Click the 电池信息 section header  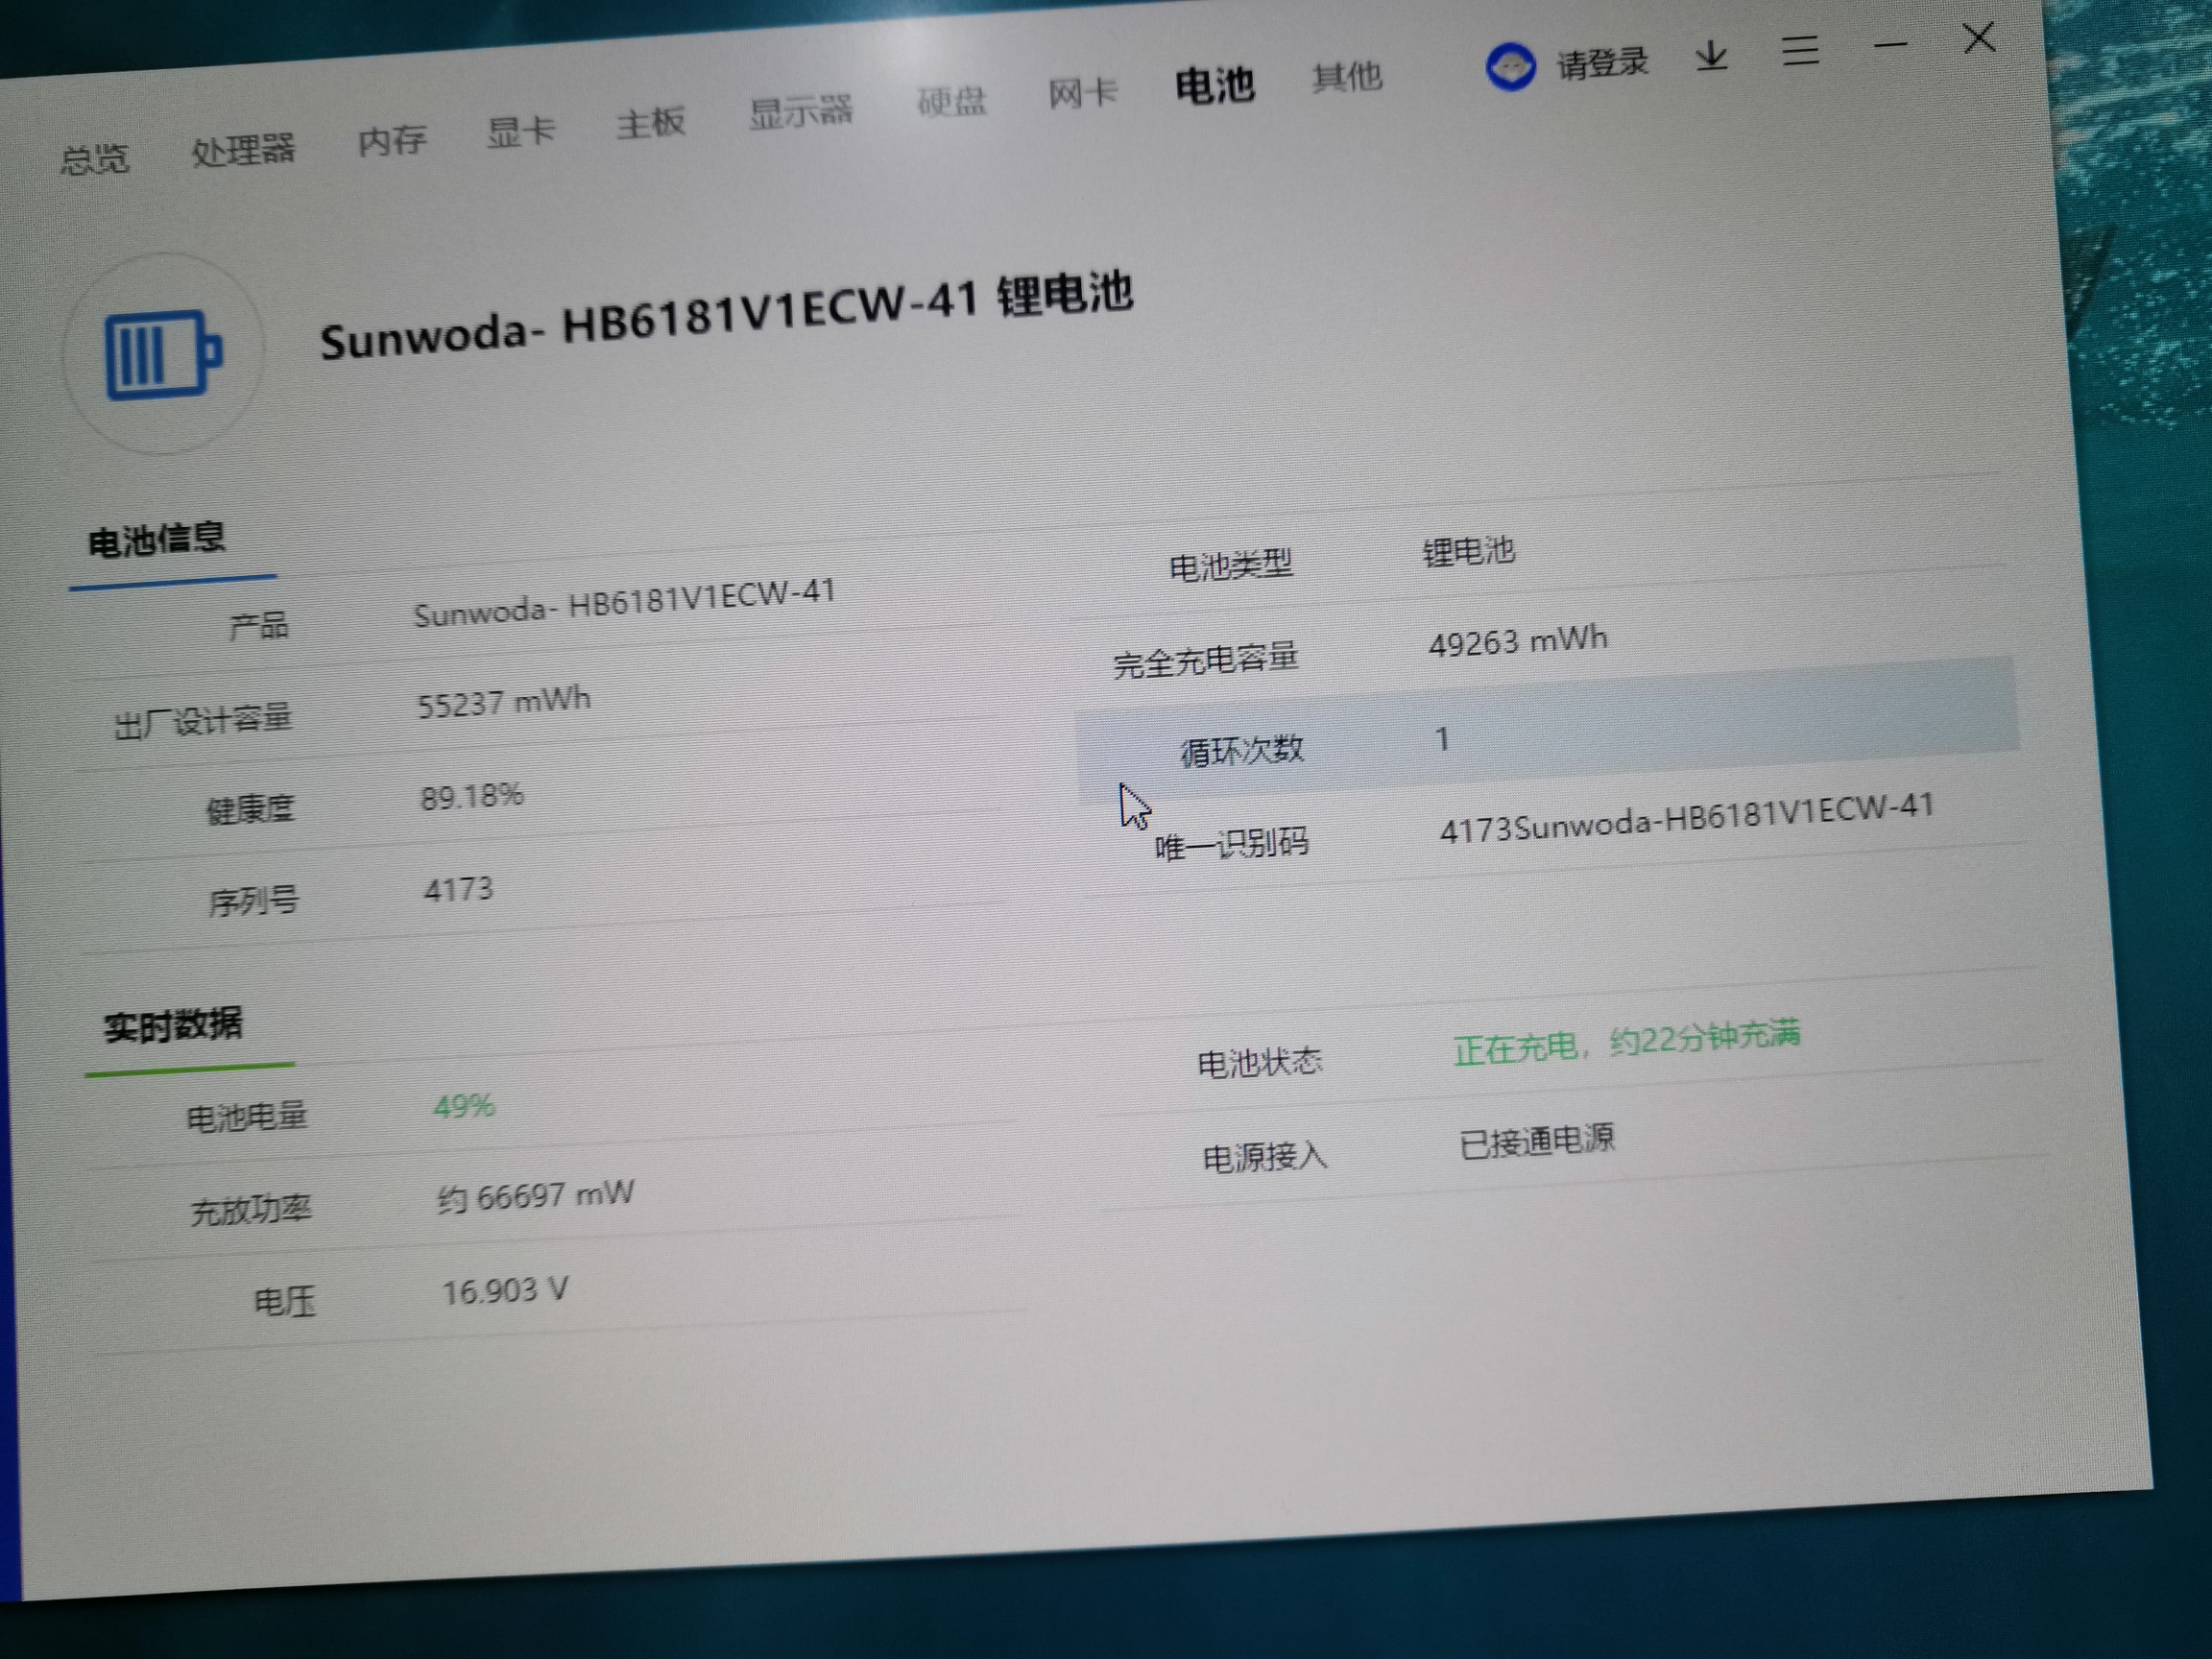[x=157, y=540]
